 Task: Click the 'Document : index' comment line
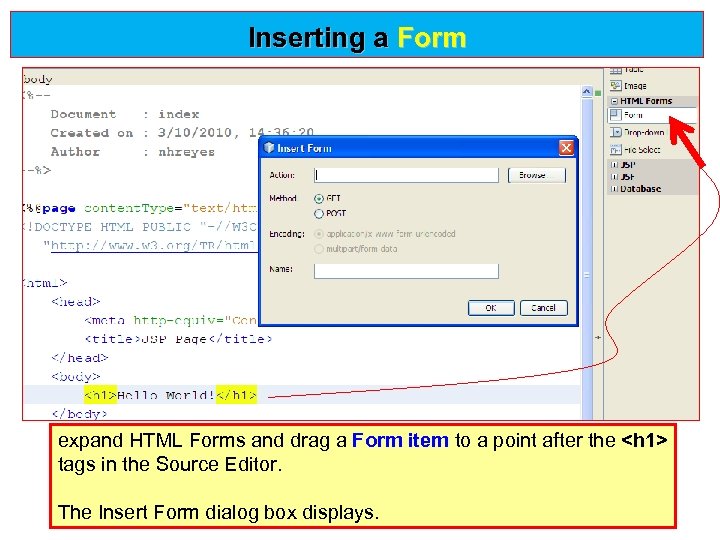[125, 114]
